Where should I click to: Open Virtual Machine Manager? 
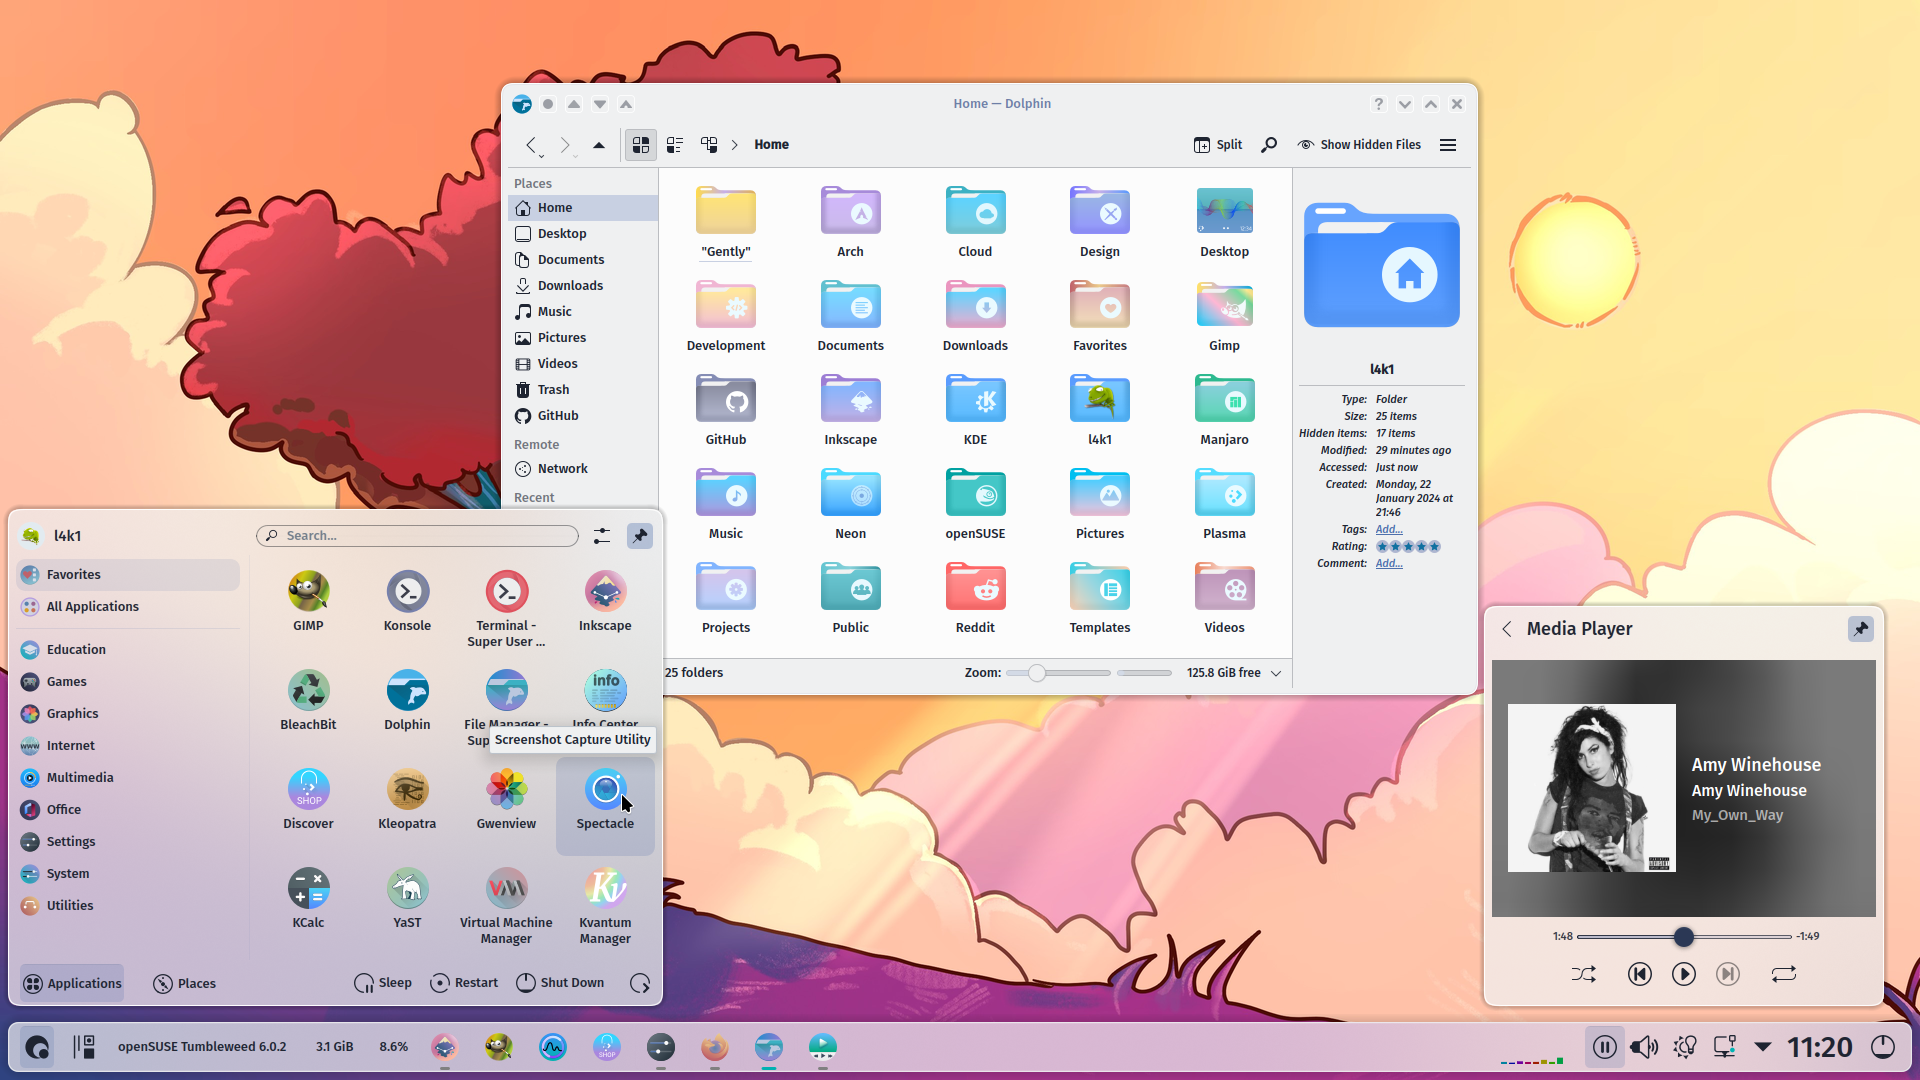click(506, 905)
